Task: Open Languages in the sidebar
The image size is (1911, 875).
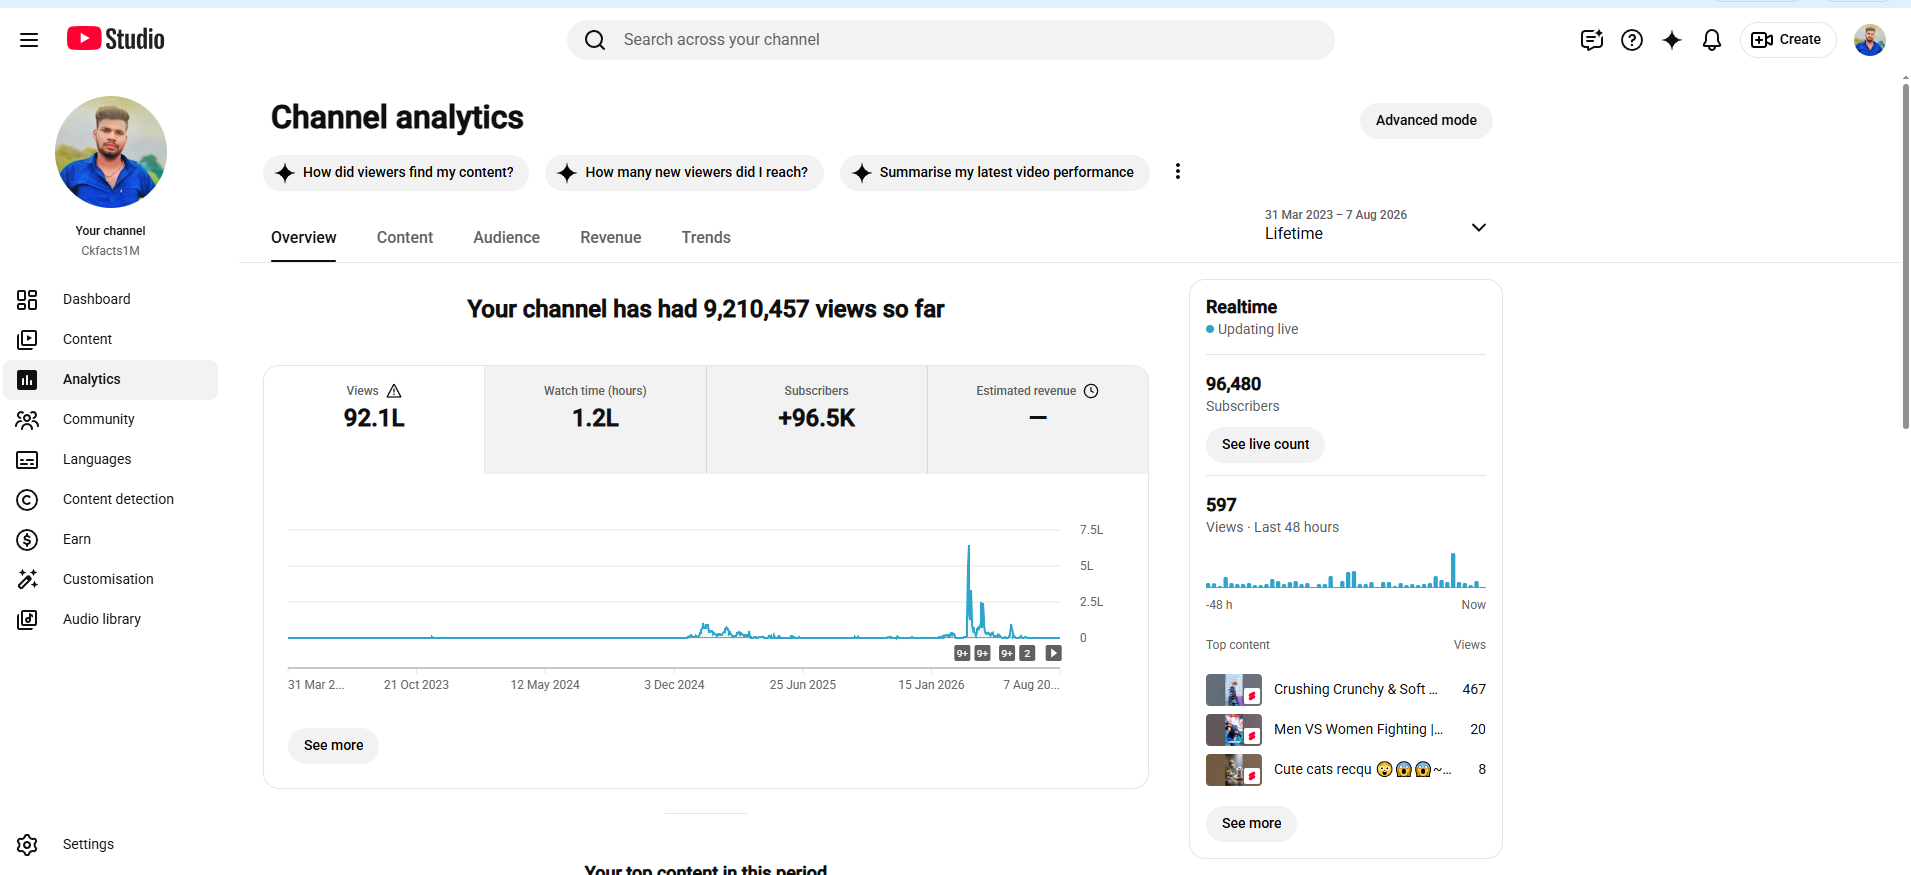Action: [111, 459]
